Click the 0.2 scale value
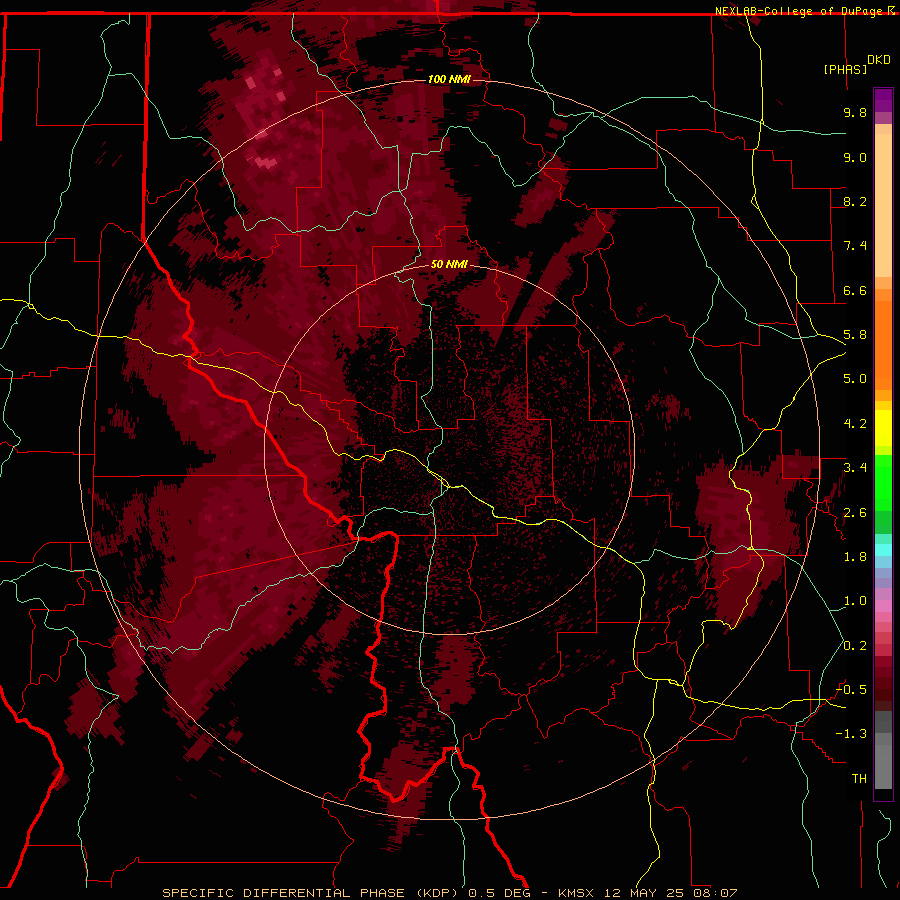Image resolution: width=900 pixels, height=900 pixels. coord(855,646)
